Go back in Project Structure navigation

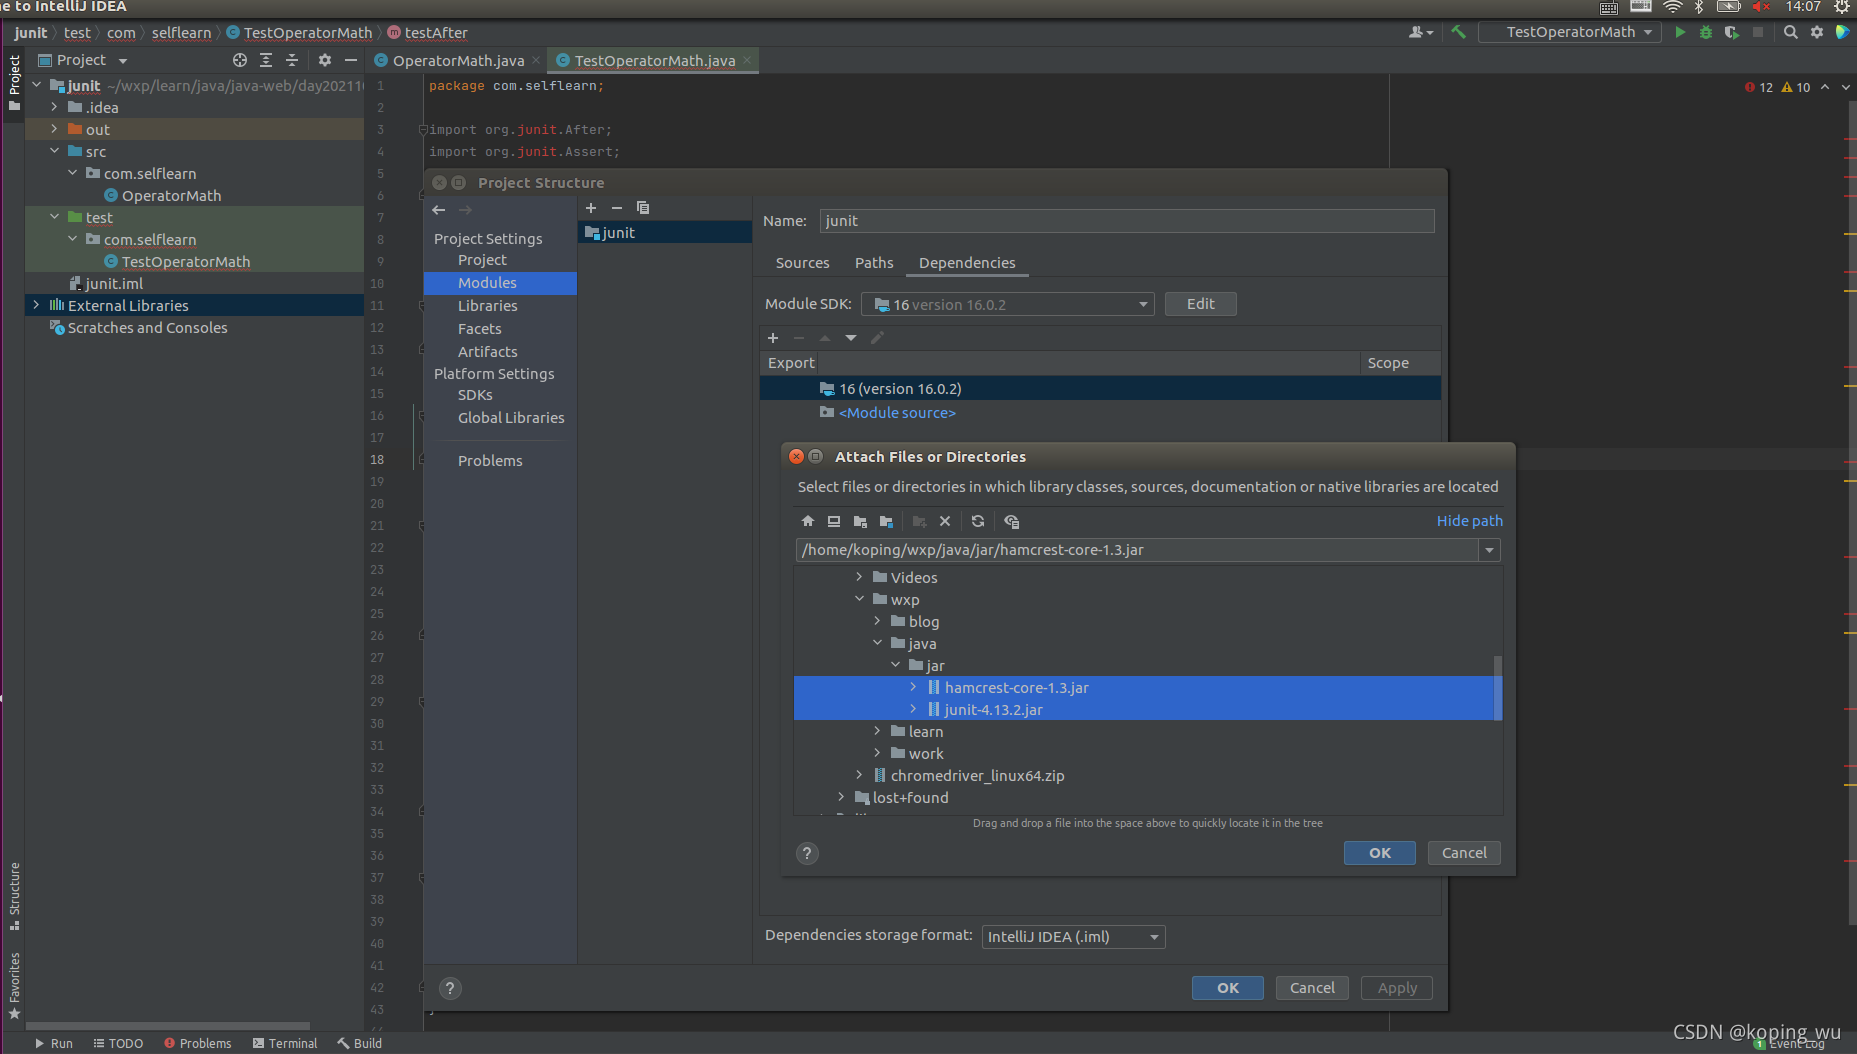[439, 210]
